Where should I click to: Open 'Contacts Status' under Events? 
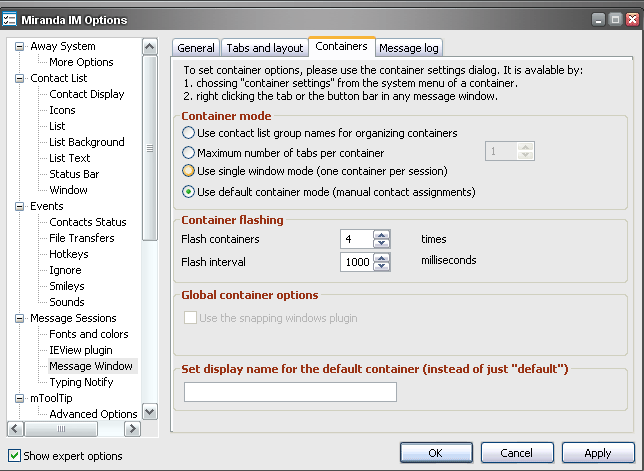[x=88, y=223]
